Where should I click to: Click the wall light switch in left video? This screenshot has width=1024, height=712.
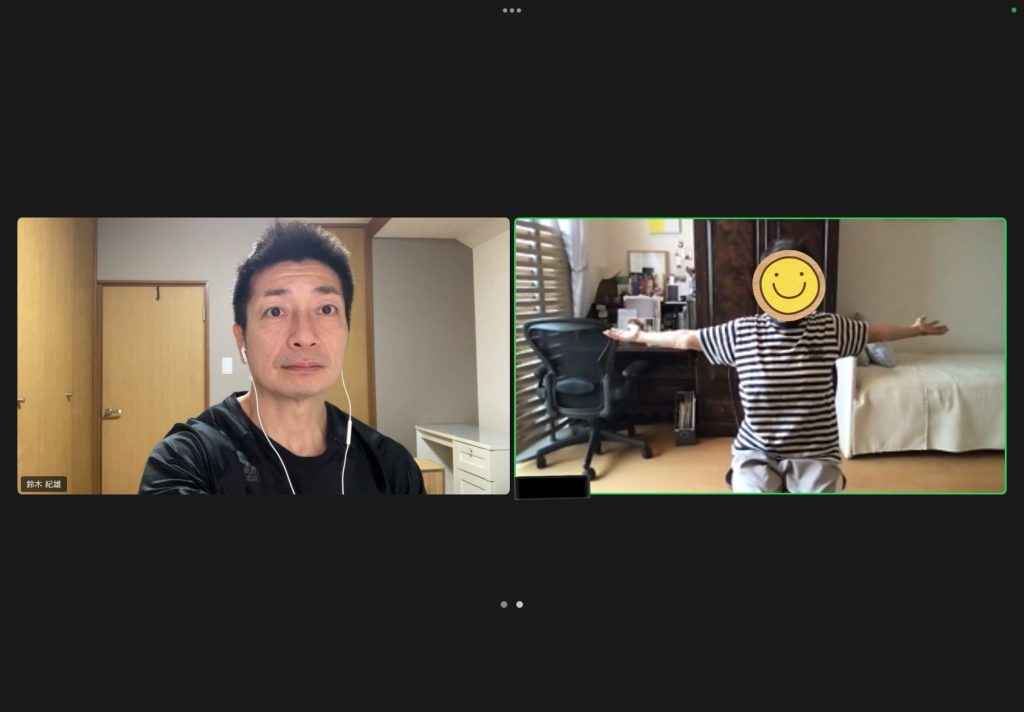coord(227,365)
